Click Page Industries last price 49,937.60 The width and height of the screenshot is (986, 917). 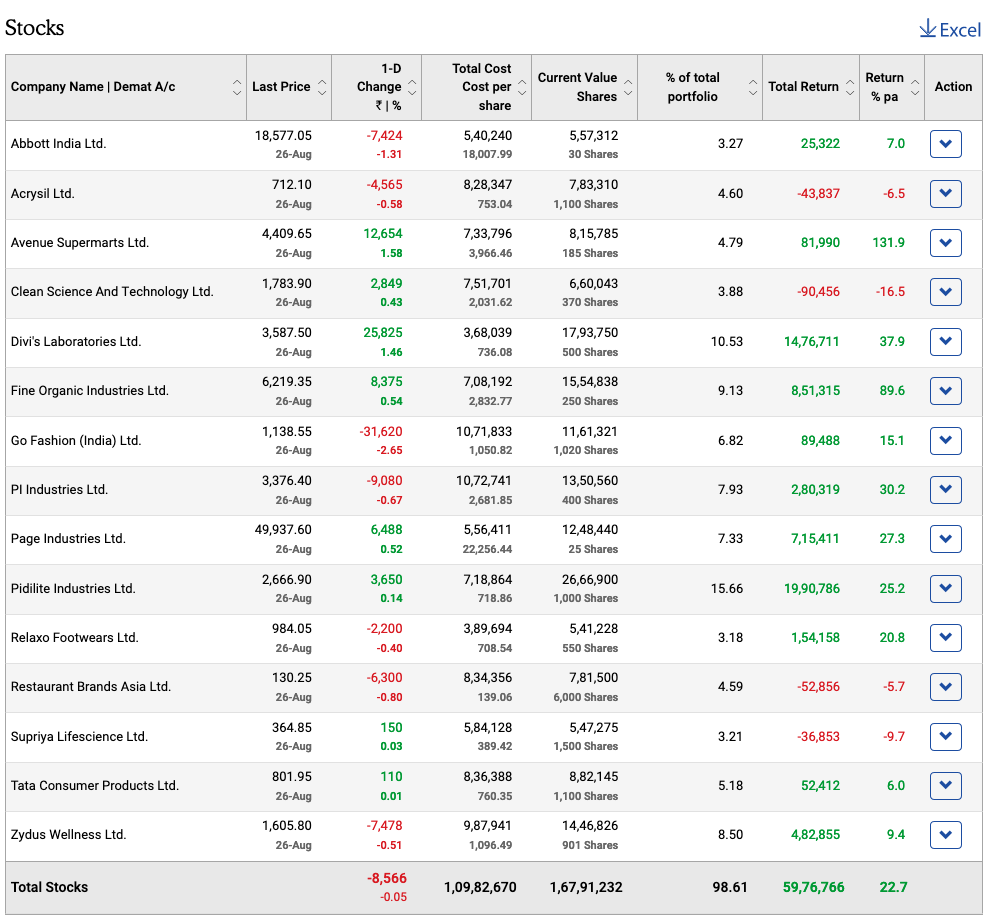(283, 530)
